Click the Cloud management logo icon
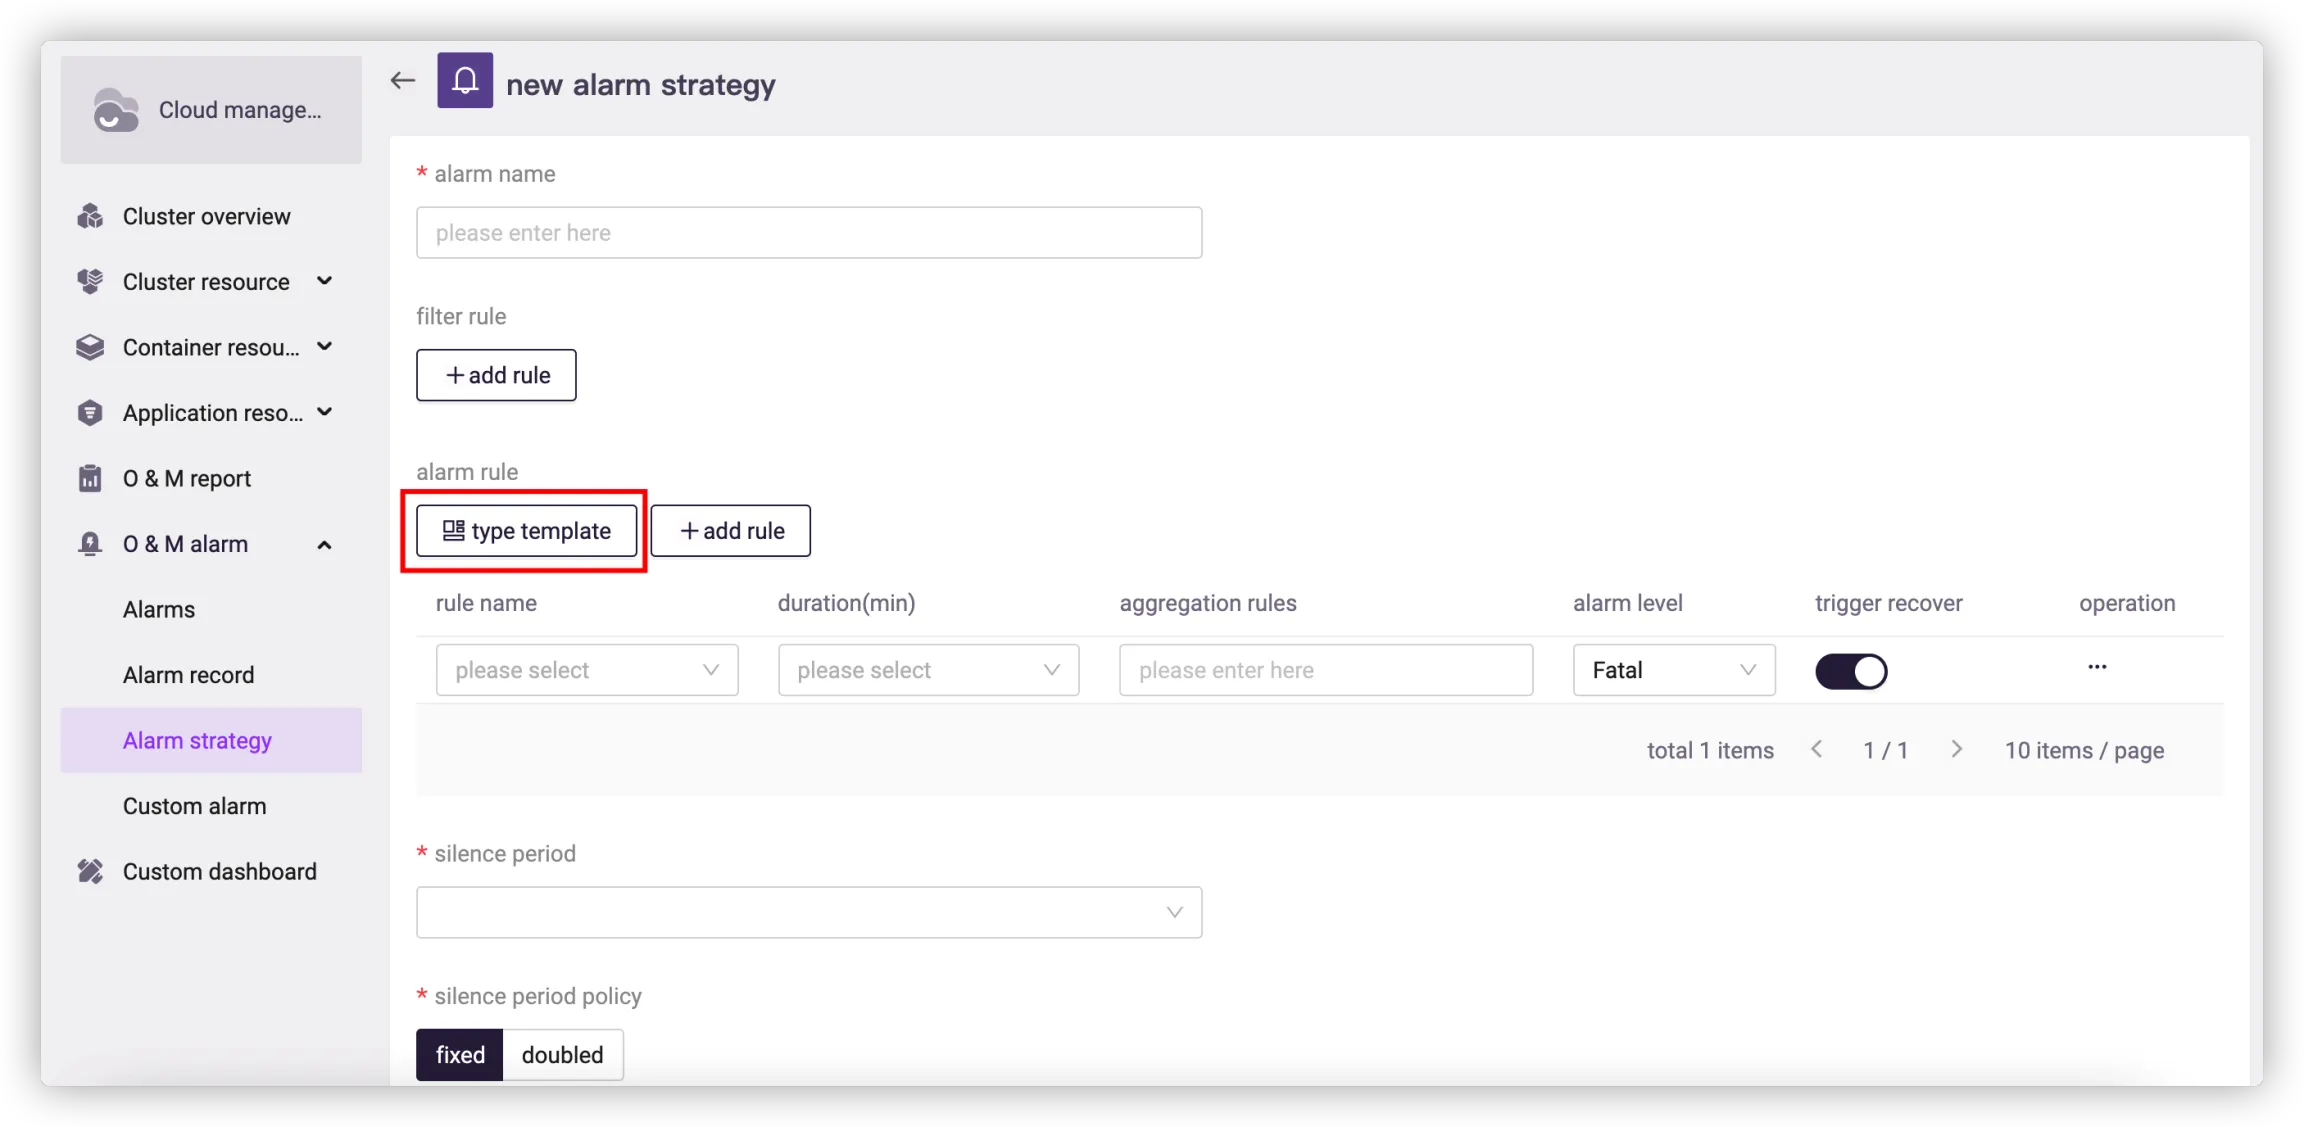Image resolution: width=2304 pixels, height=1127 pixels. pos(116,110)
